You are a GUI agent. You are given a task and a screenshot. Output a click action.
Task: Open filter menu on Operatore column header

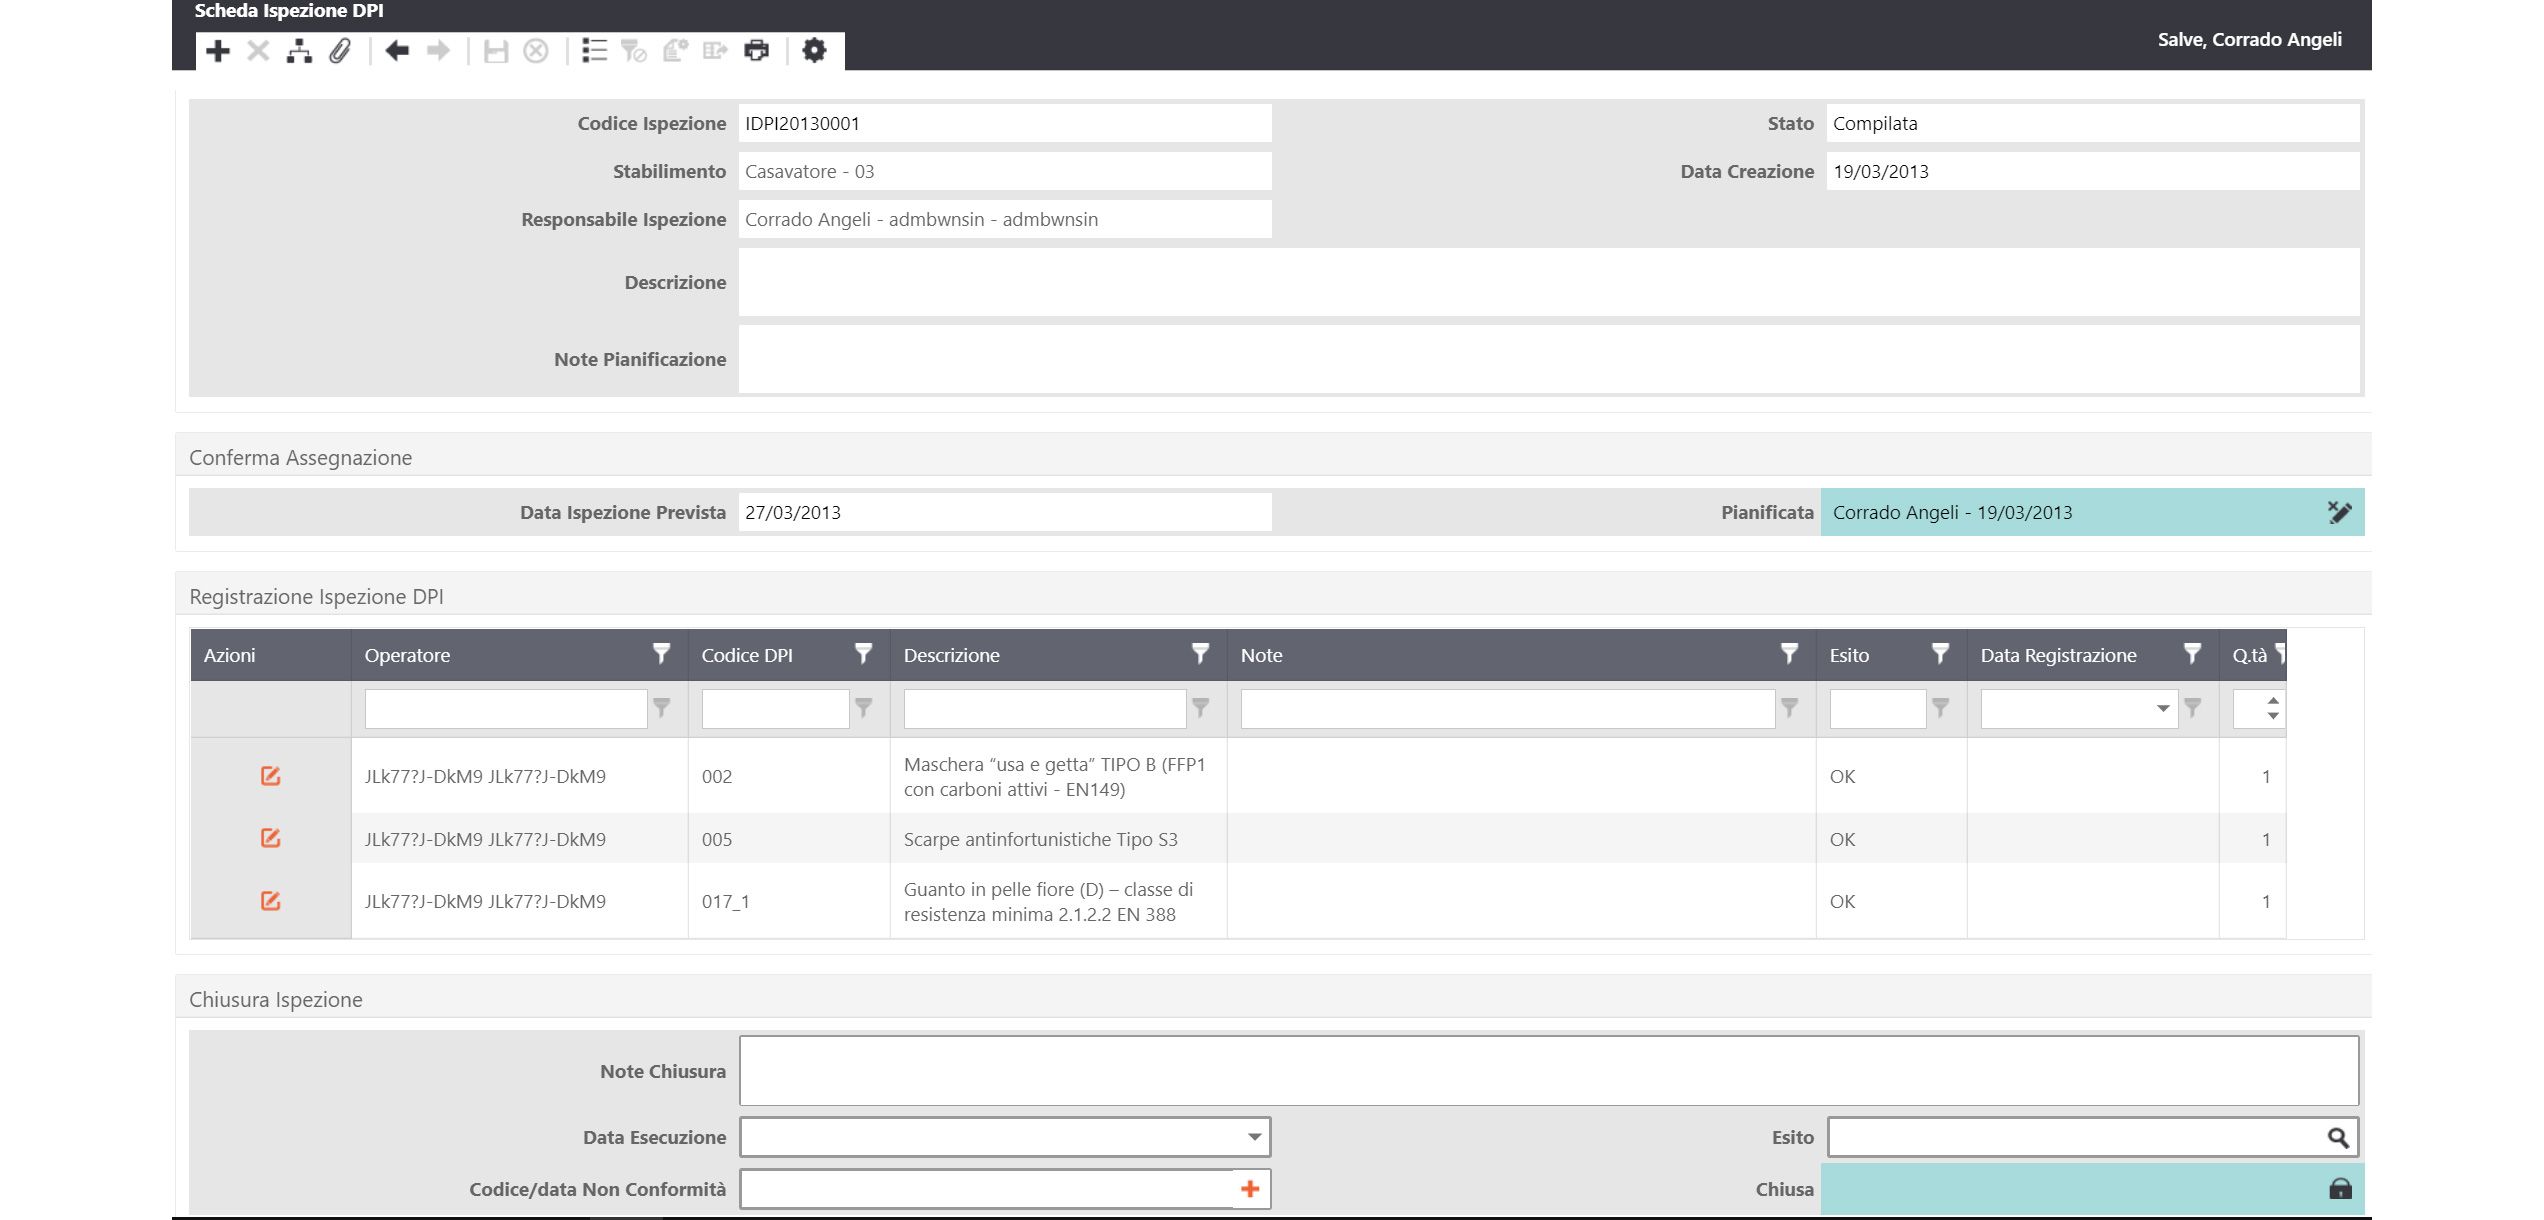661,654
